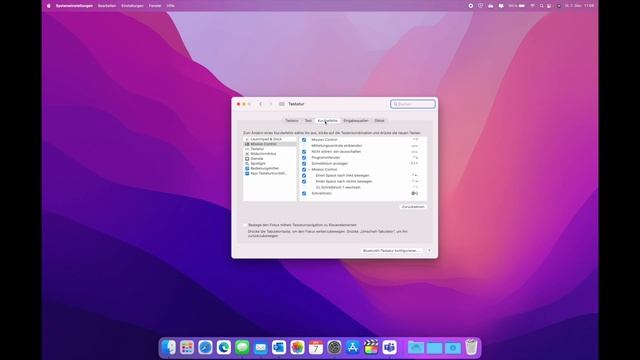The image size is (640, 360).
Task: Click the Schreibtisch anzeigen shortcut key value
Action: click(414, 163)
